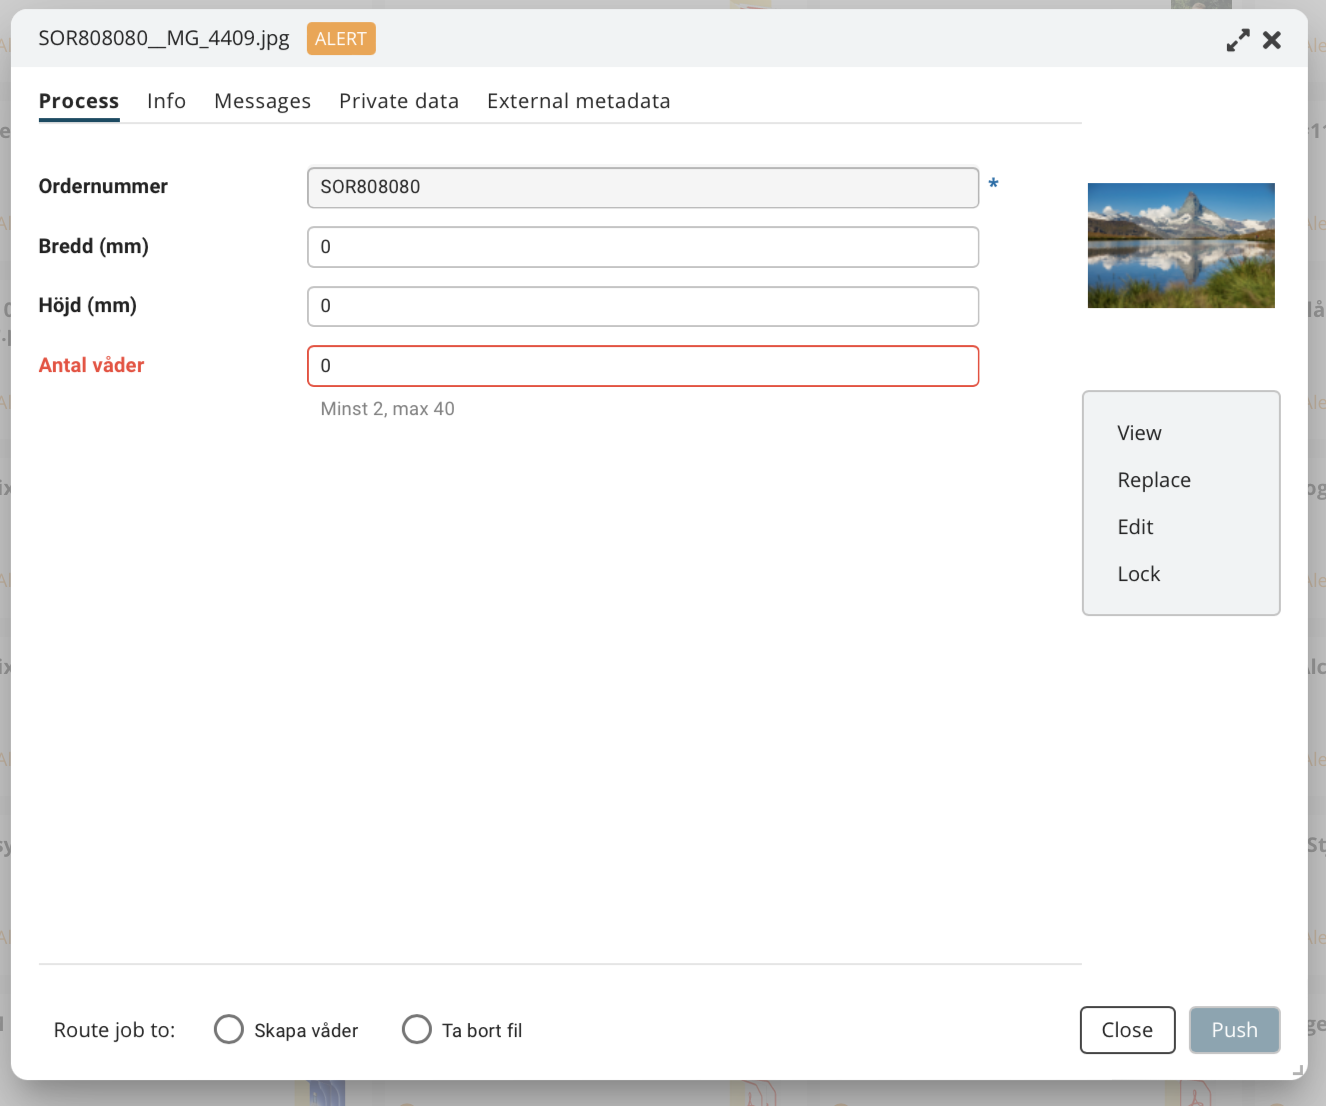1326x1106 pixels.
Task: Expand the dialog to full screen
Action: [x=1238, y=40]
